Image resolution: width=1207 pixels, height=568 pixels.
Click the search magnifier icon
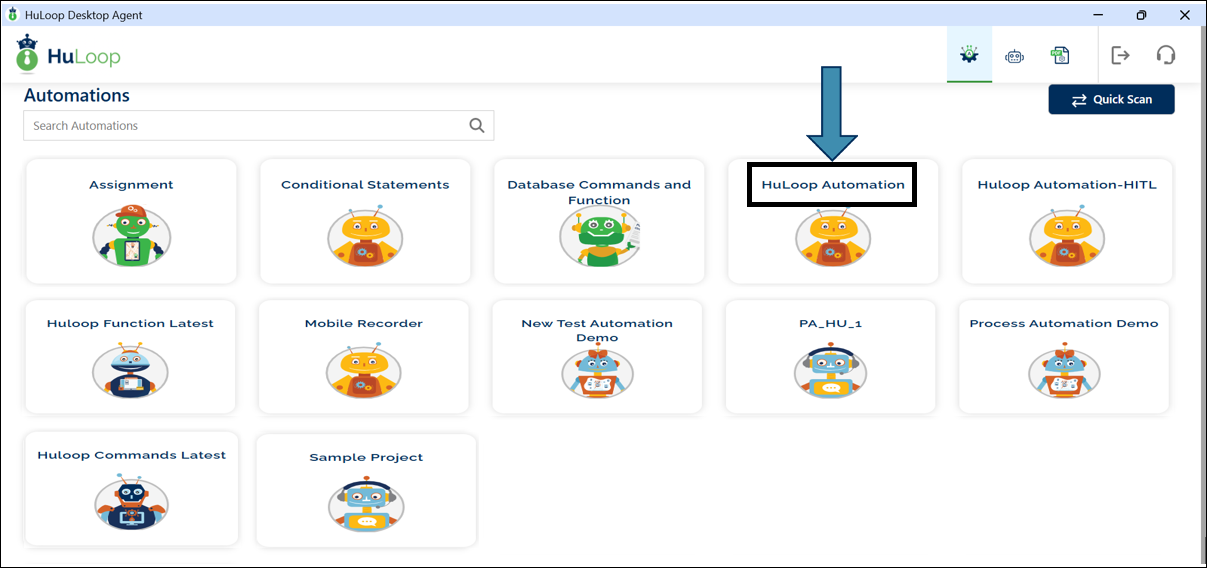coord(476,126)
